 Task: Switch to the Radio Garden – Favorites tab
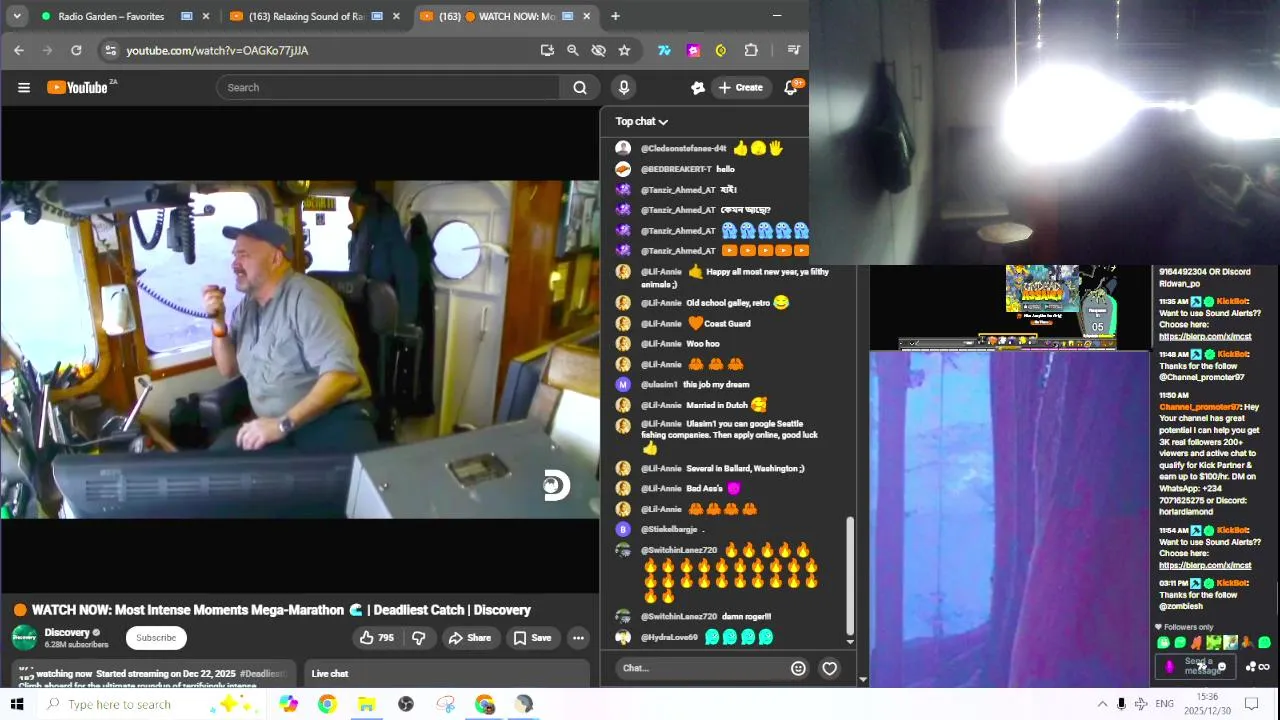[111, 17]
